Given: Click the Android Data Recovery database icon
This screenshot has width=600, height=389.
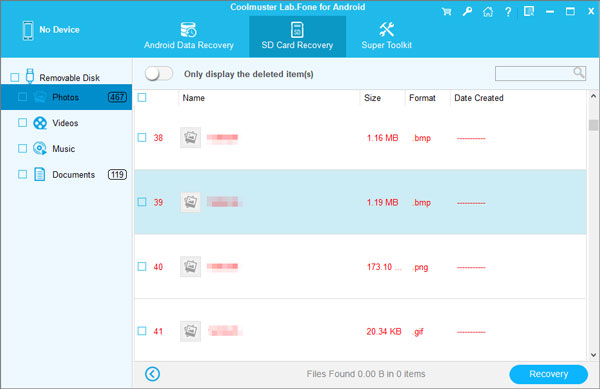Looking at the screenshot, I should 188,29.
